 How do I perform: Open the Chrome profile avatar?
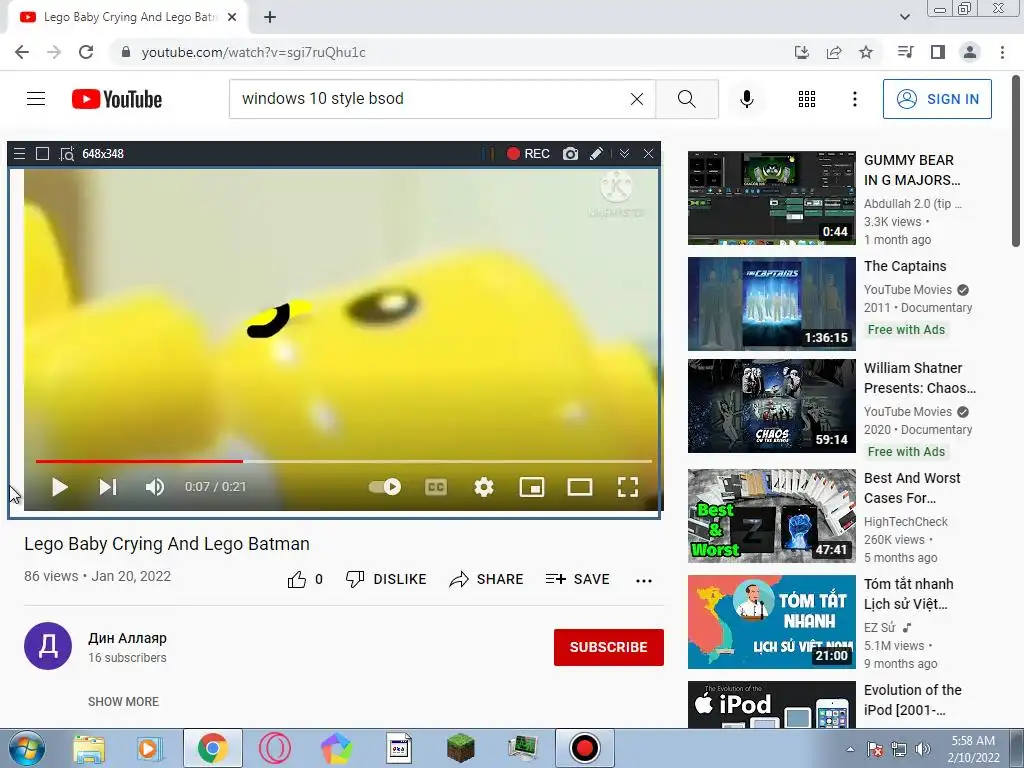[970, 52]
